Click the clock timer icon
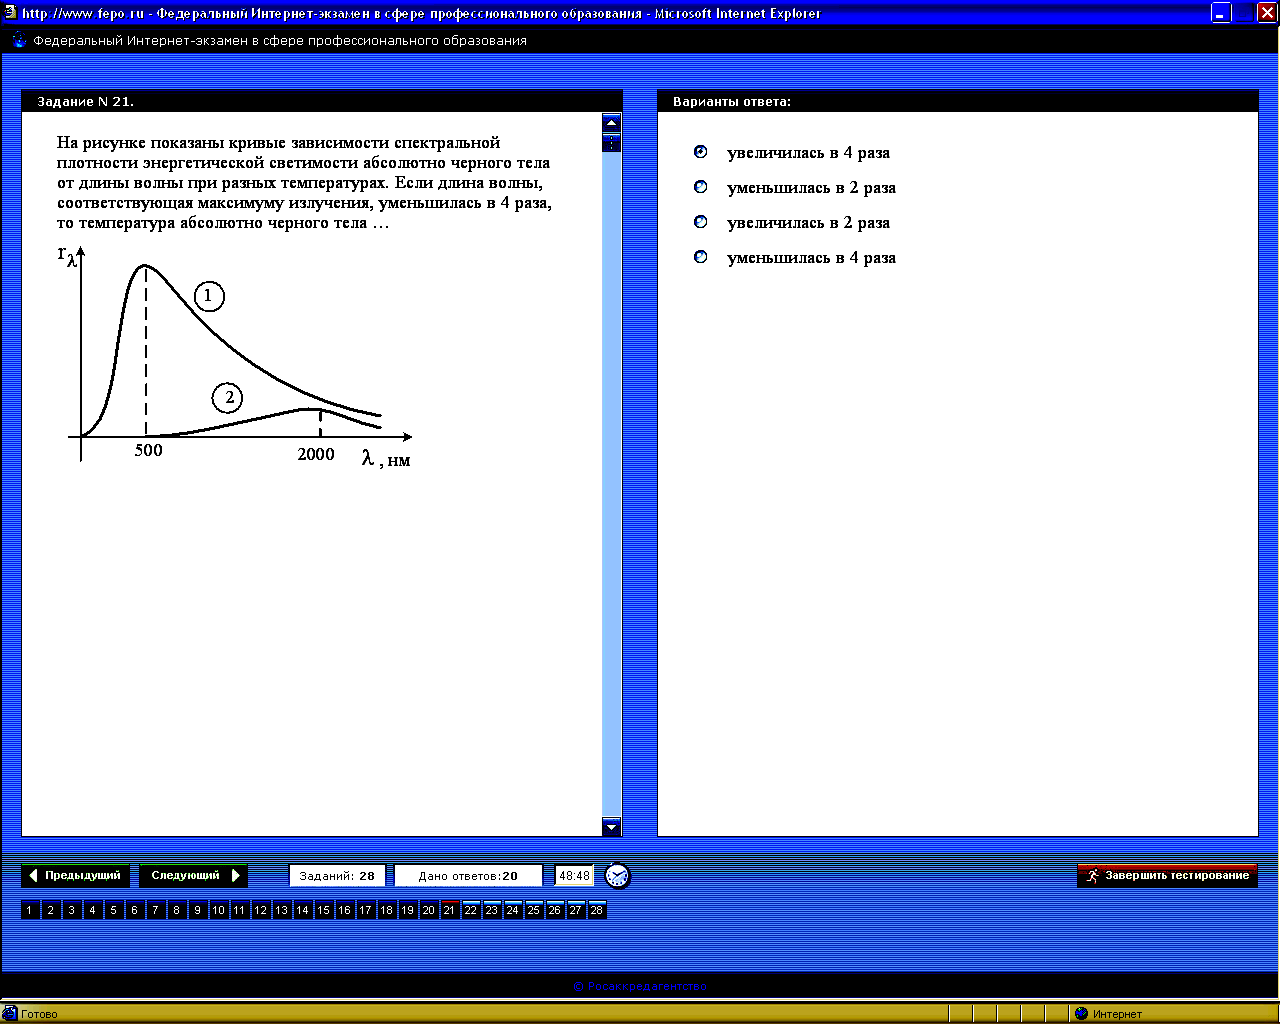The height and width of the screenshot is (1024, 1280). (x=618, y=876)
